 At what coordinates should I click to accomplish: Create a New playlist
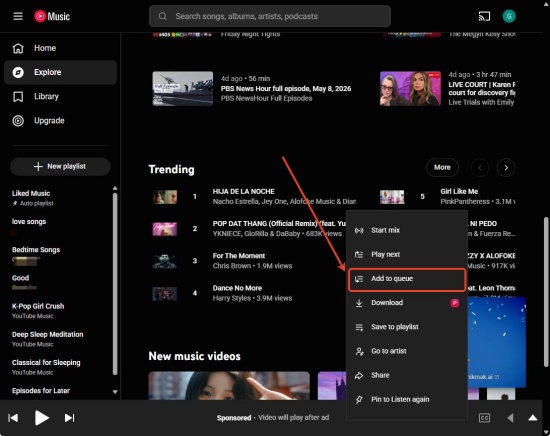60,167
